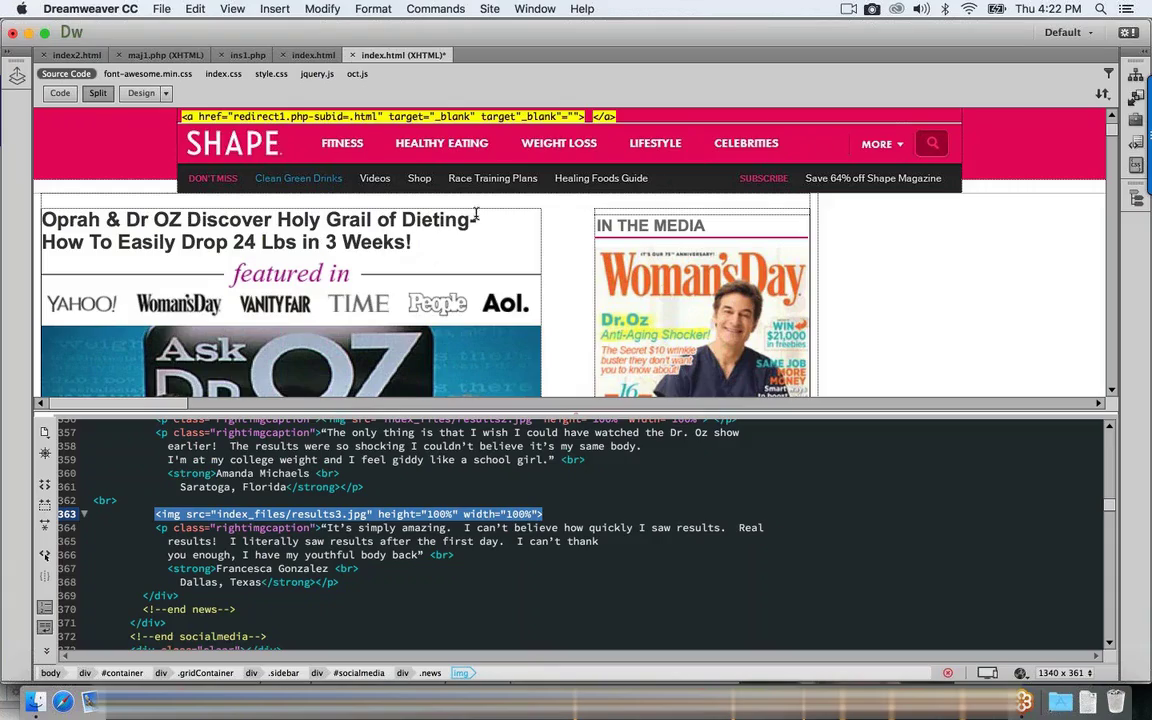Click the Select Parent Tag icon
The height and width of the screenshot is (720, 1152).
tap(45, 555)
